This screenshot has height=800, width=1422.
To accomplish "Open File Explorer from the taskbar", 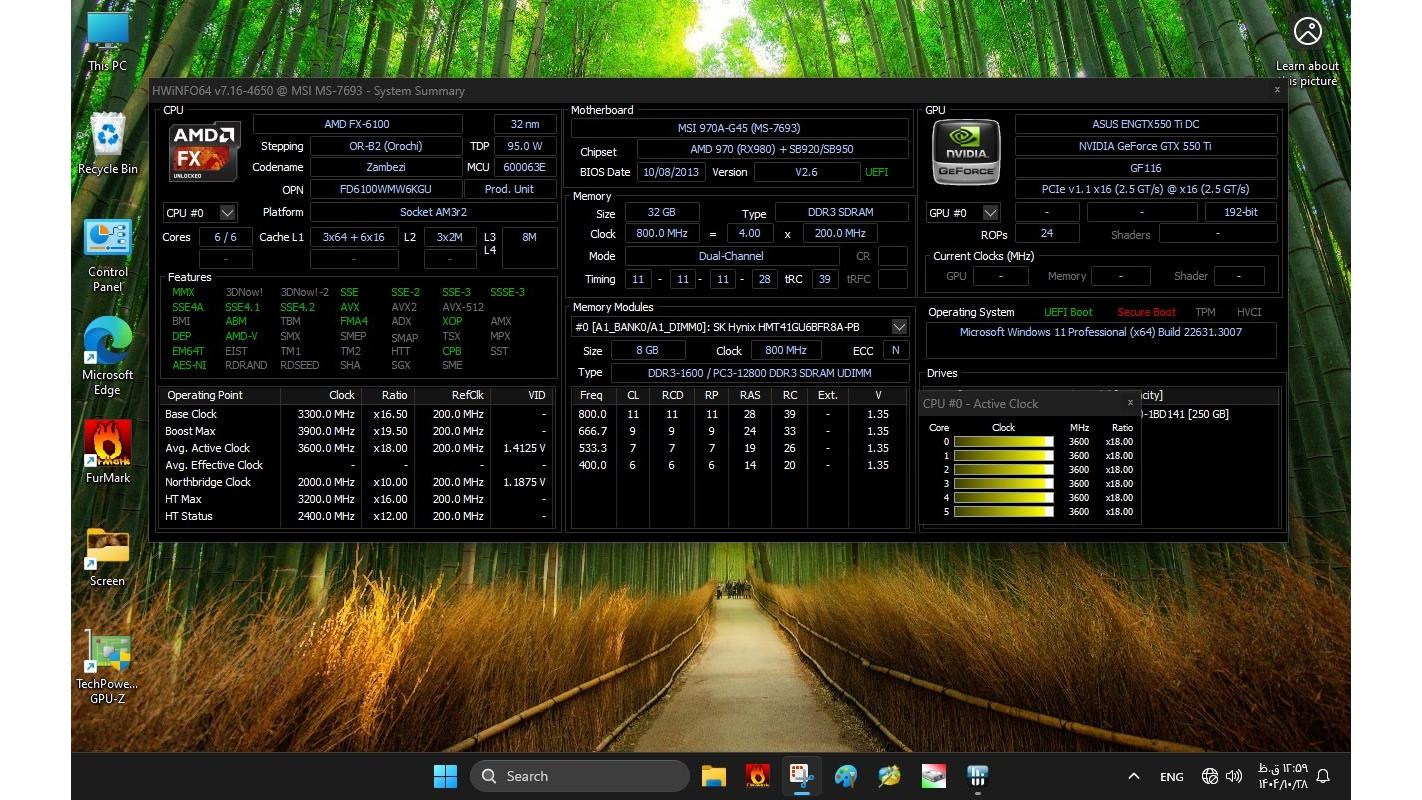I will 713,776.
